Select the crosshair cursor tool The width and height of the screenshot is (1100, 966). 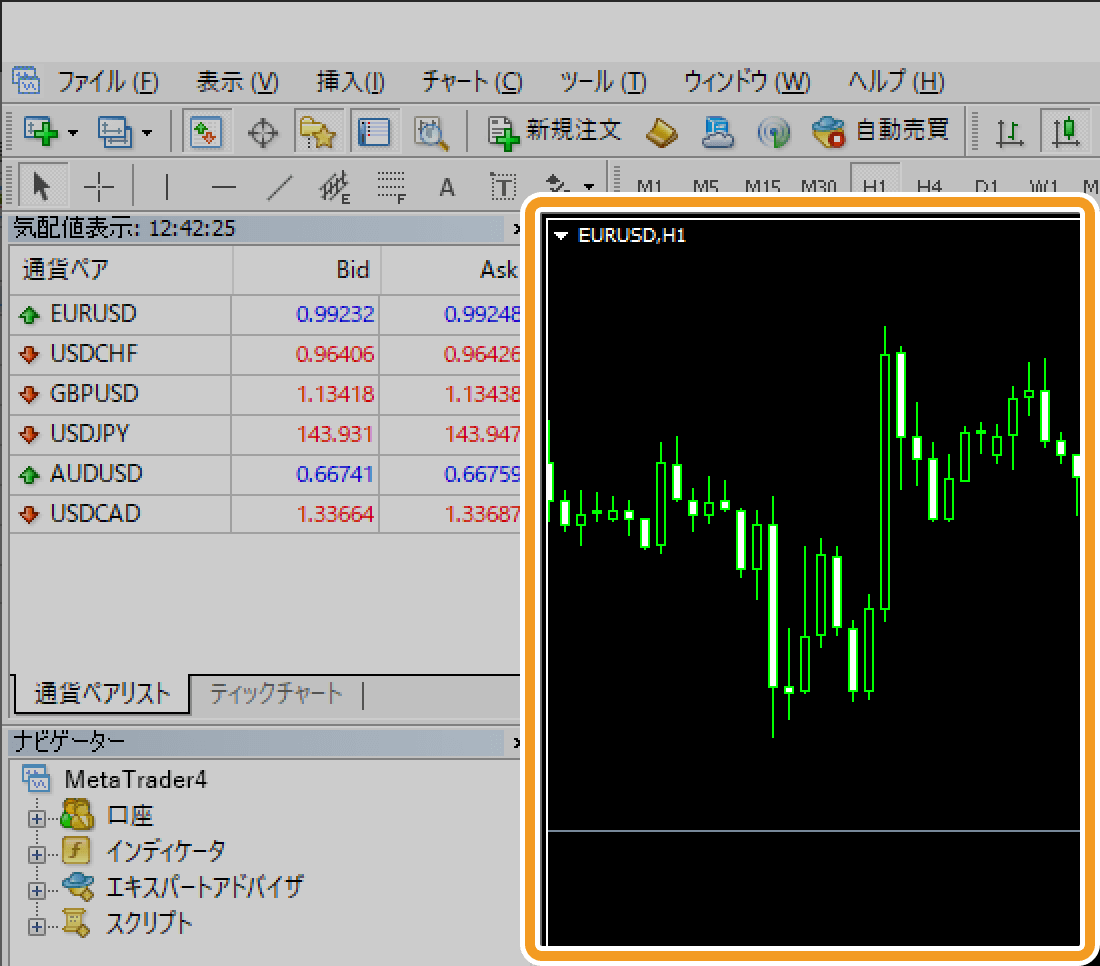pos(99,187)
